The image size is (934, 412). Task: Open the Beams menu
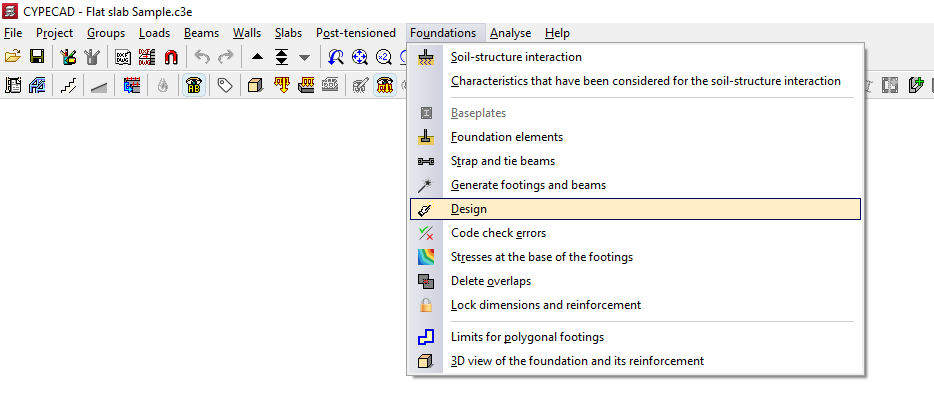pos(201,33)
